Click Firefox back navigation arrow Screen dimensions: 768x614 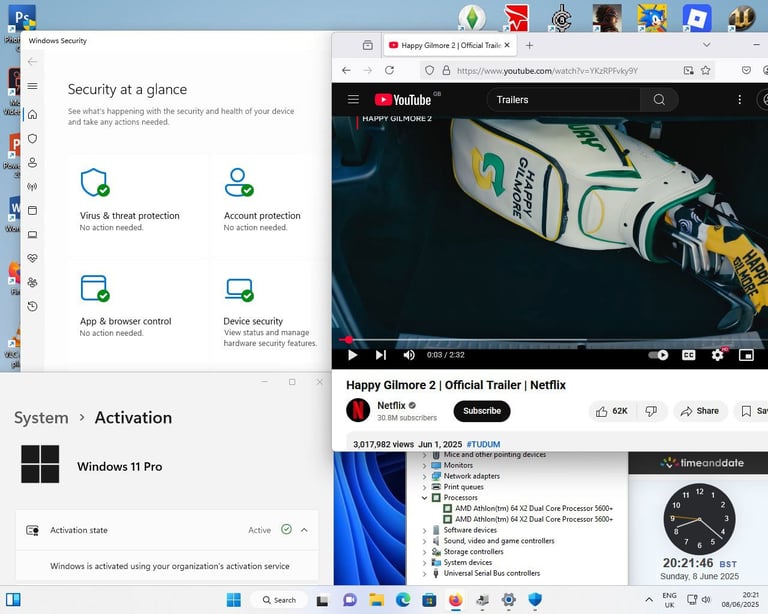click(x=346, y=71)
